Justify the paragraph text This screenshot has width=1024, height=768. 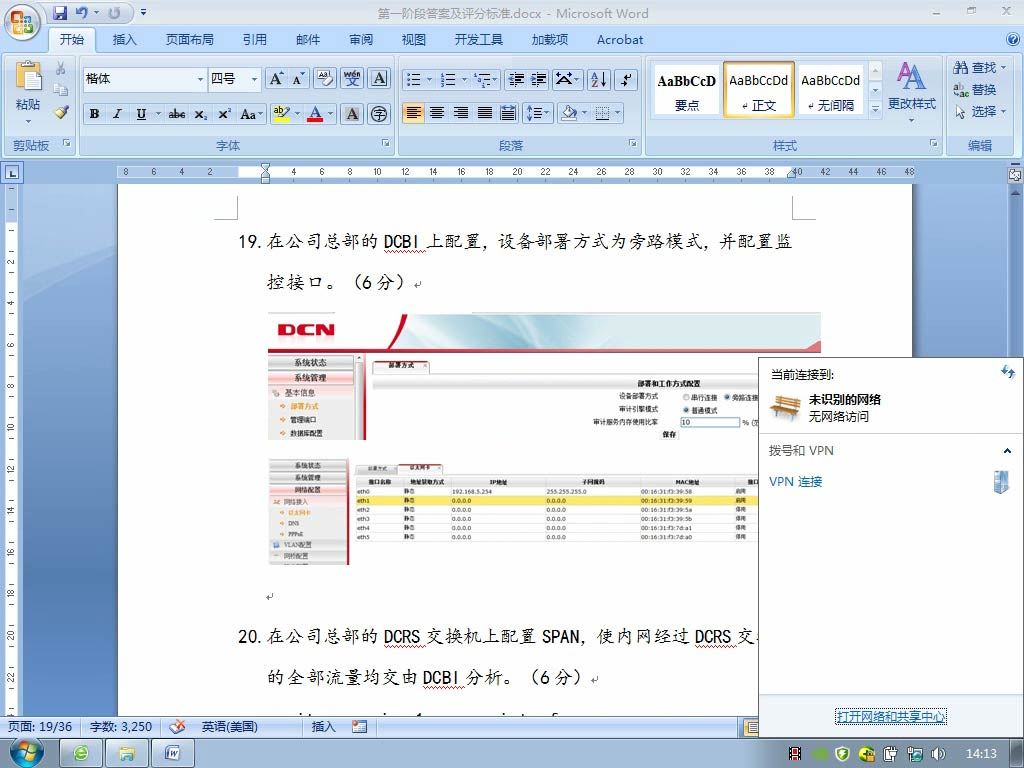coord(485,113)
